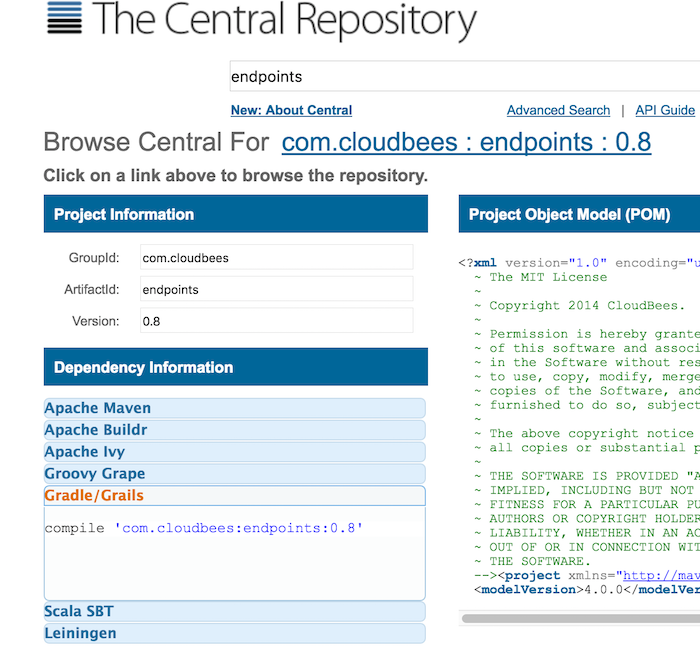
Task: Click 'Copyright 2014 CloudBees.' line in POM
Action: click(x=587, y=306)
